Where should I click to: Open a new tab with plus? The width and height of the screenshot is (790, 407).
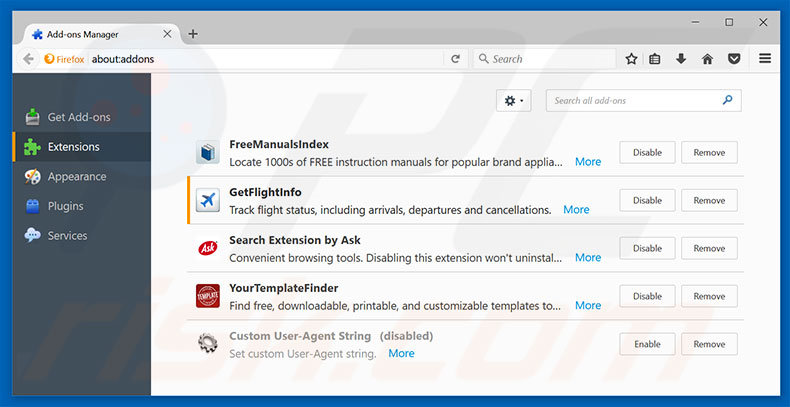point(192,34)
